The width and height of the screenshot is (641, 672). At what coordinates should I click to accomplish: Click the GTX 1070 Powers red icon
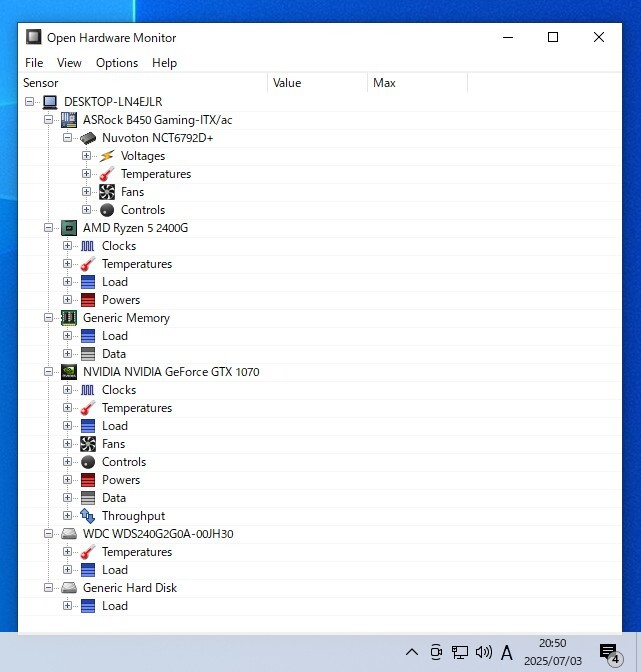(x=88, y=480)
